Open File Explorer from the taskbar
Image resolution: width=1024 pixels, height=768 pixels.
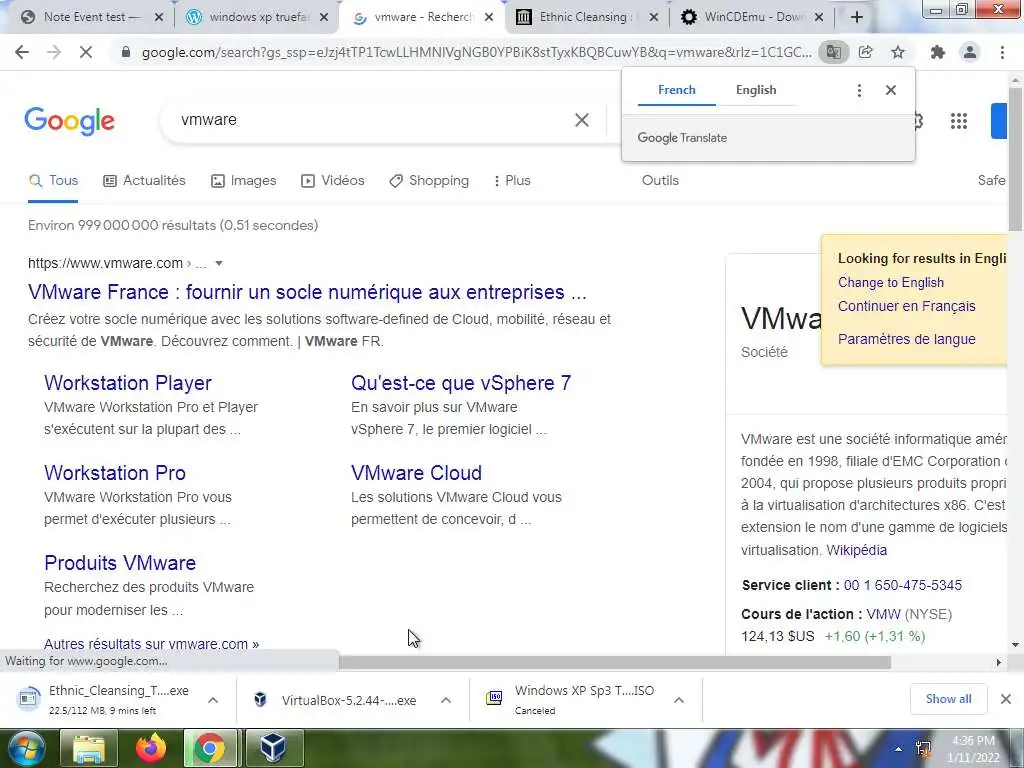[x=88, y=749]
